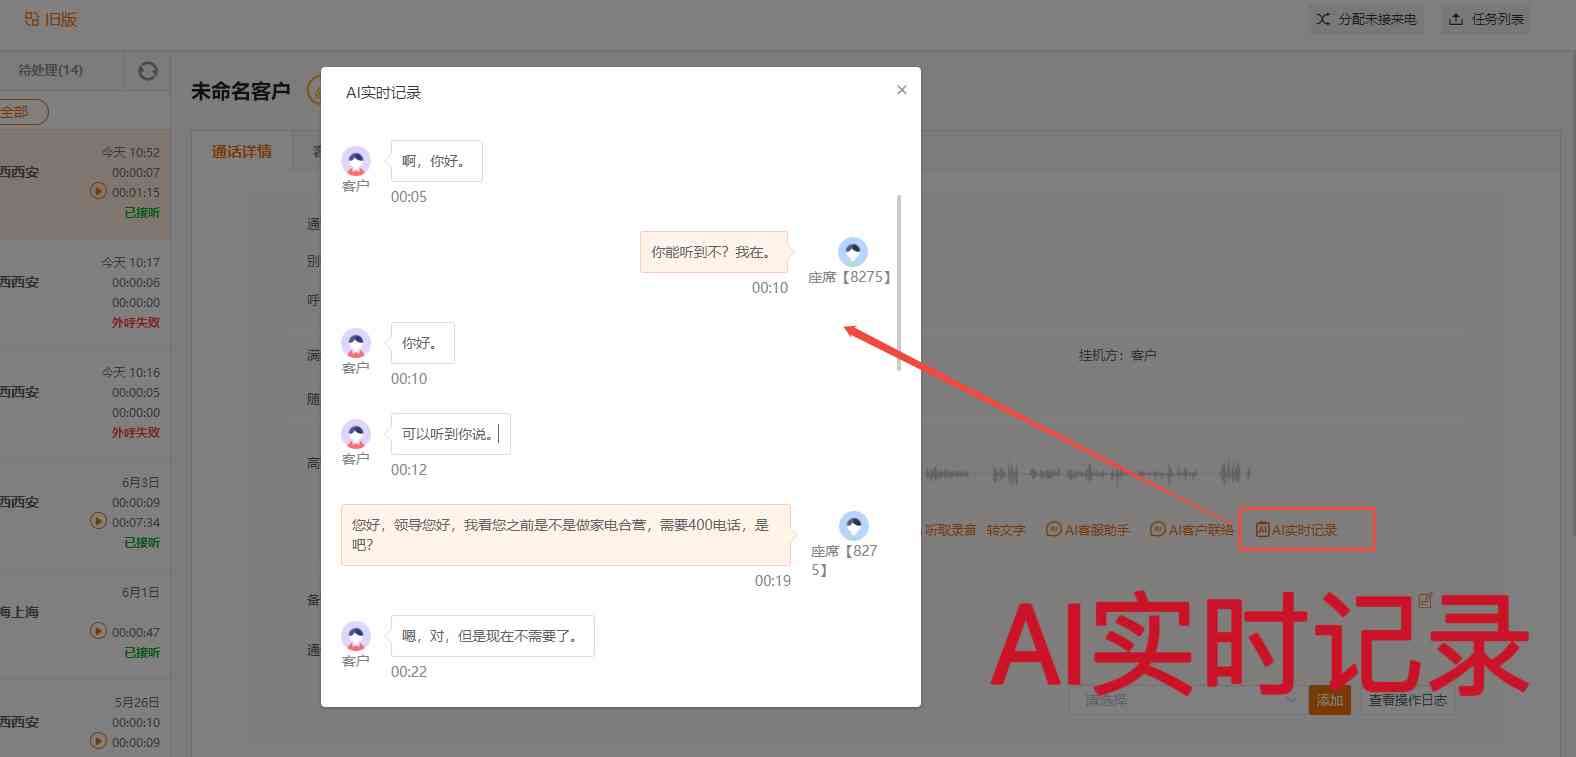Image resolution: width=1576 pixels, height=757 pixels.
Task: Close the AI实时记录 dialog
Action: [x=902, y=90]
